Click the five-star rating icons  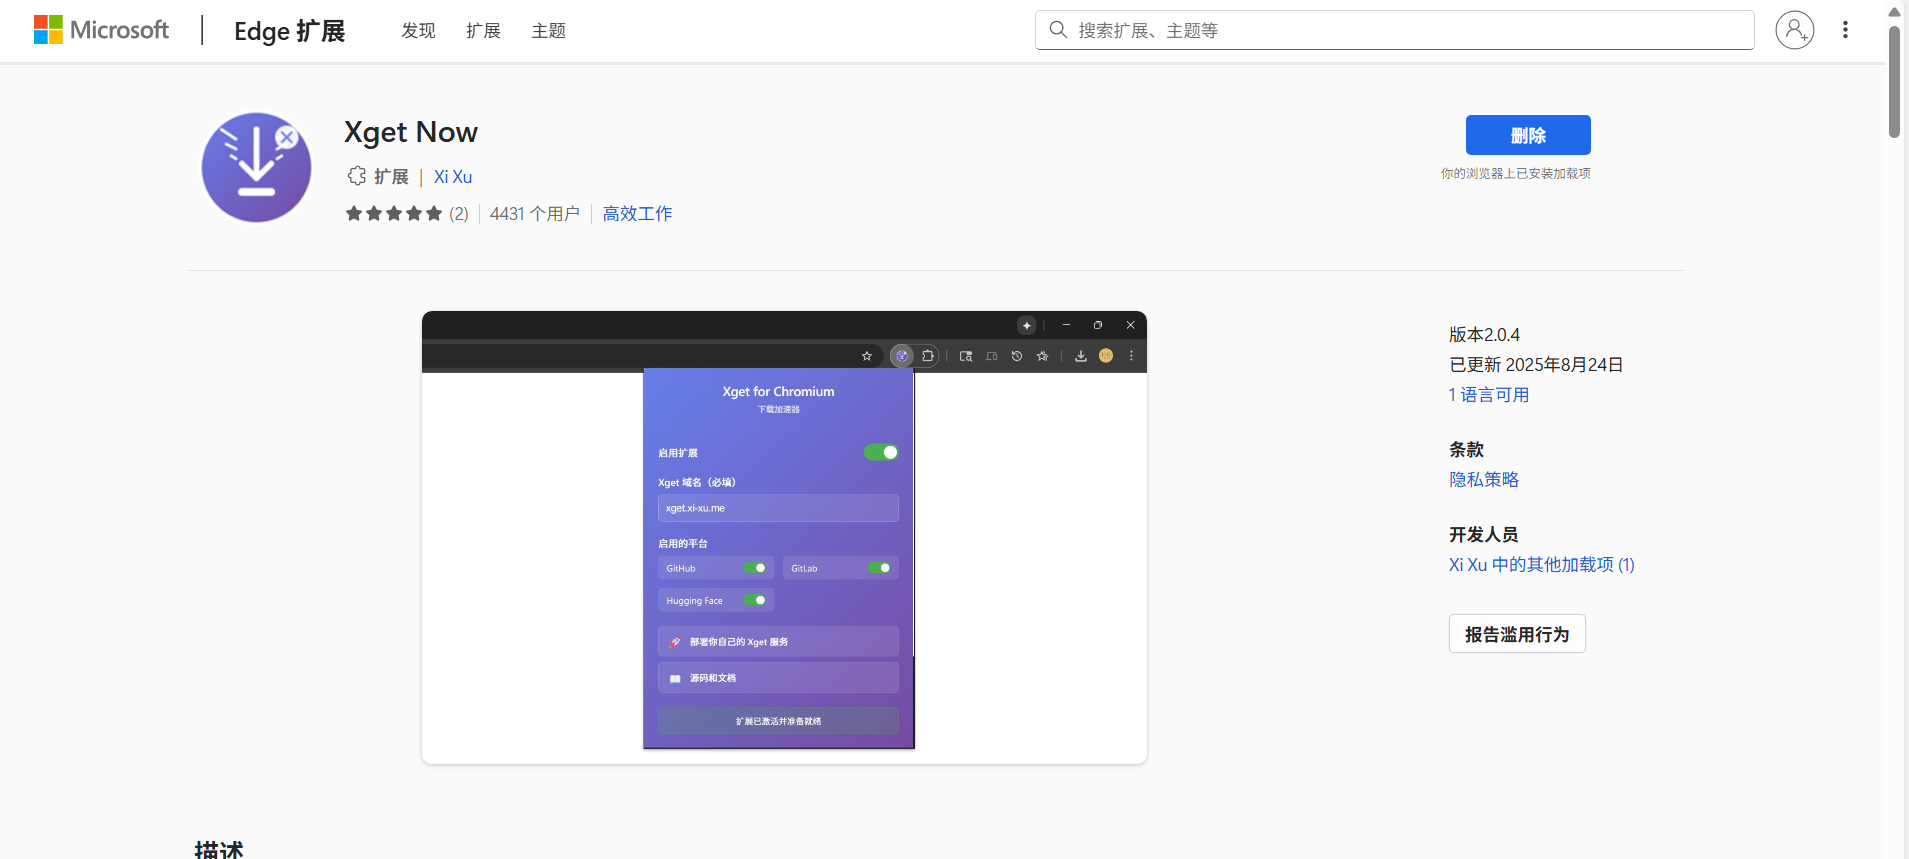[x=394, y=213]
